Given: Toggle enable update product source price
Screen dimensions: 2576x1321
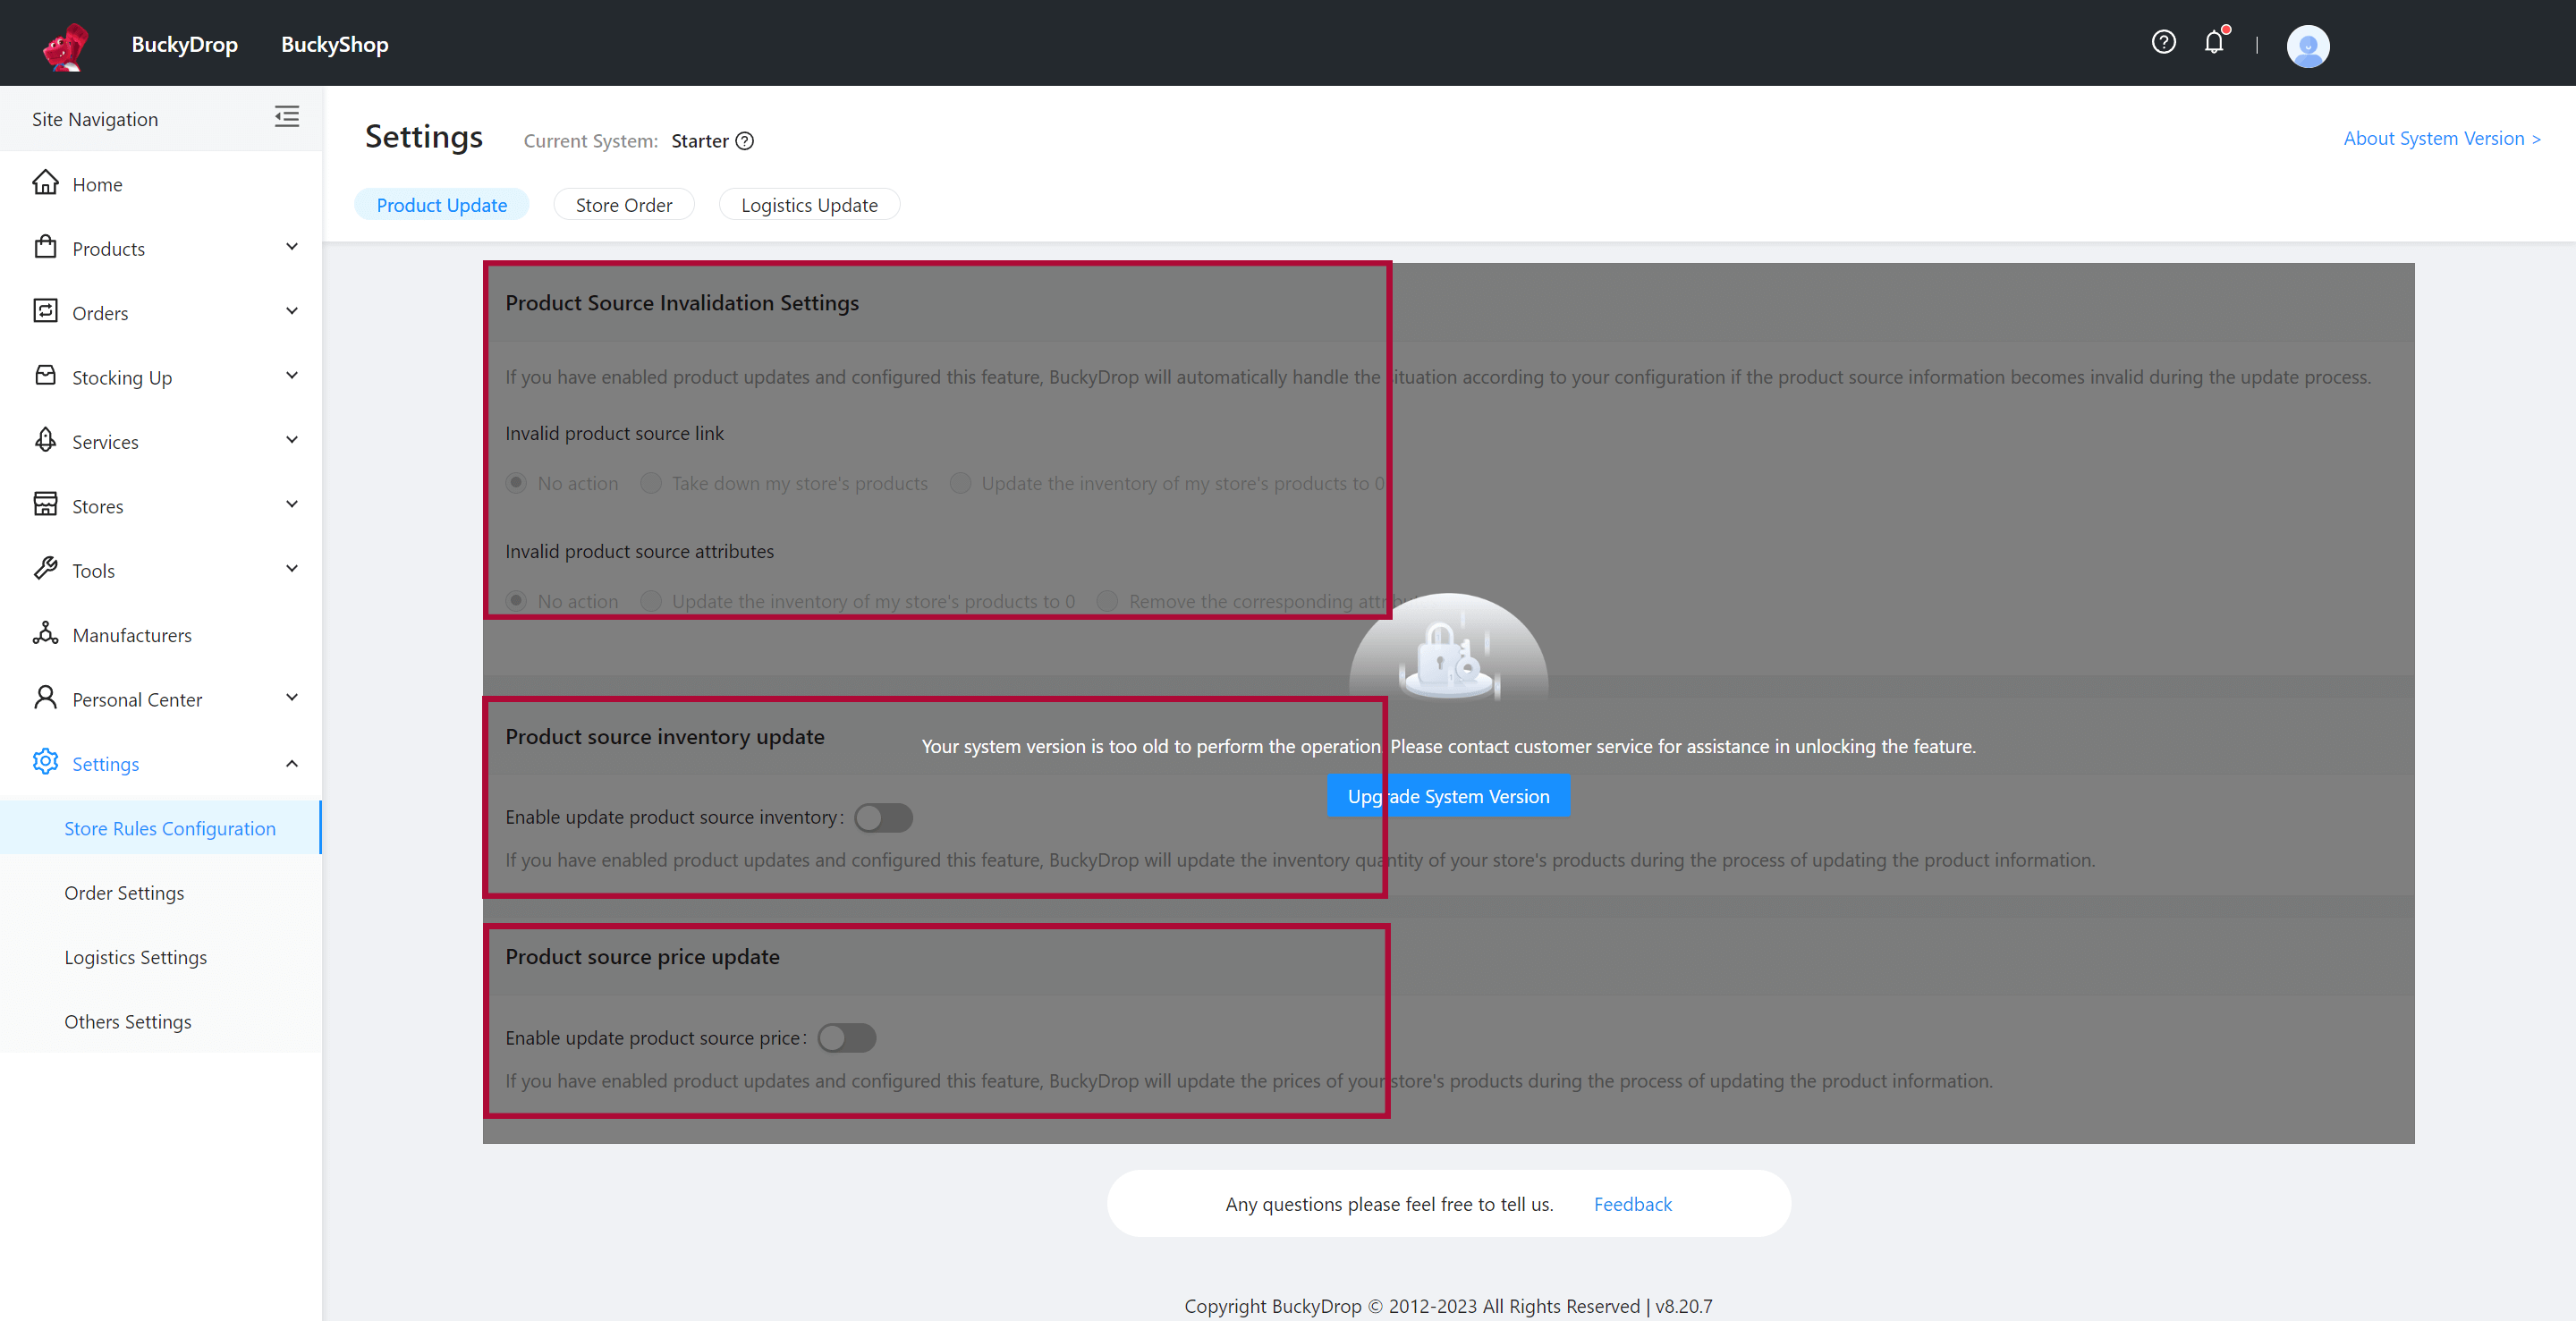Looking at the screenshot, I should 847,1037.
